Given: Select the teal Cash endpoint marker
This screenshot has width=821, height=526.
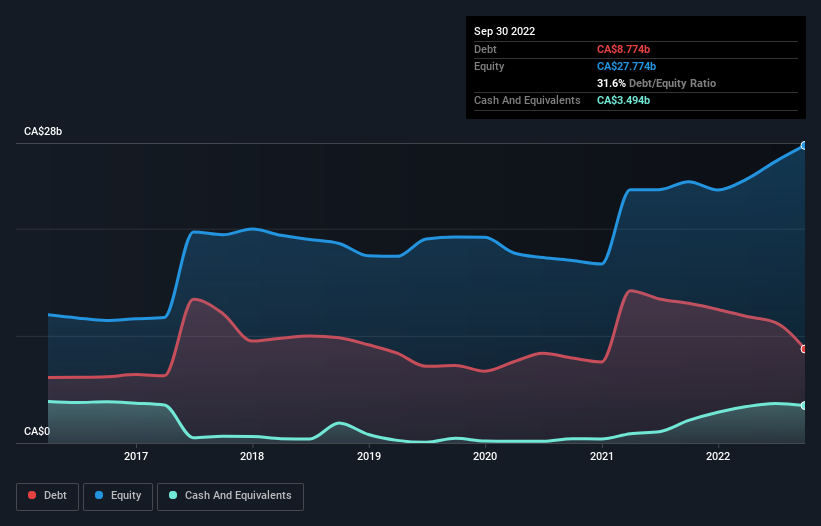Looking at the screenshot, I should click(x=804, y=406).
